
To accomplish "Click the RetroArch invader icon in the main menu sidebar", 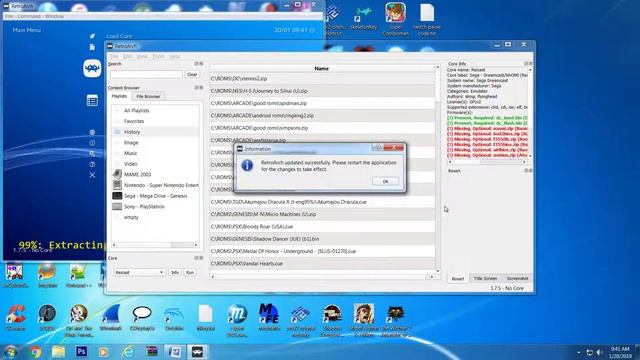I will pyautogui.click(x=92, y=68).
